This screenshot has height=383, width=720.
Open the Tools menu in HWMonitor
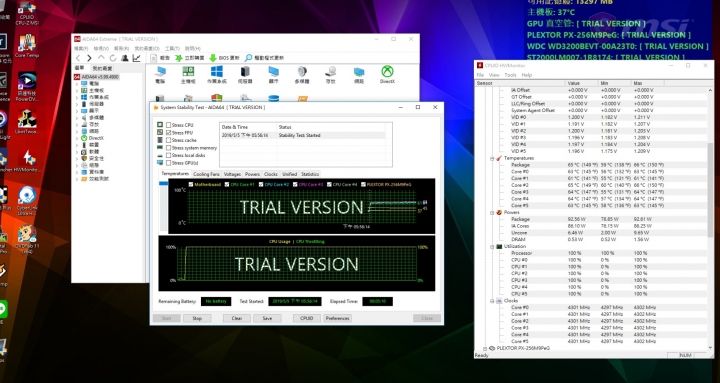[510, 75]
